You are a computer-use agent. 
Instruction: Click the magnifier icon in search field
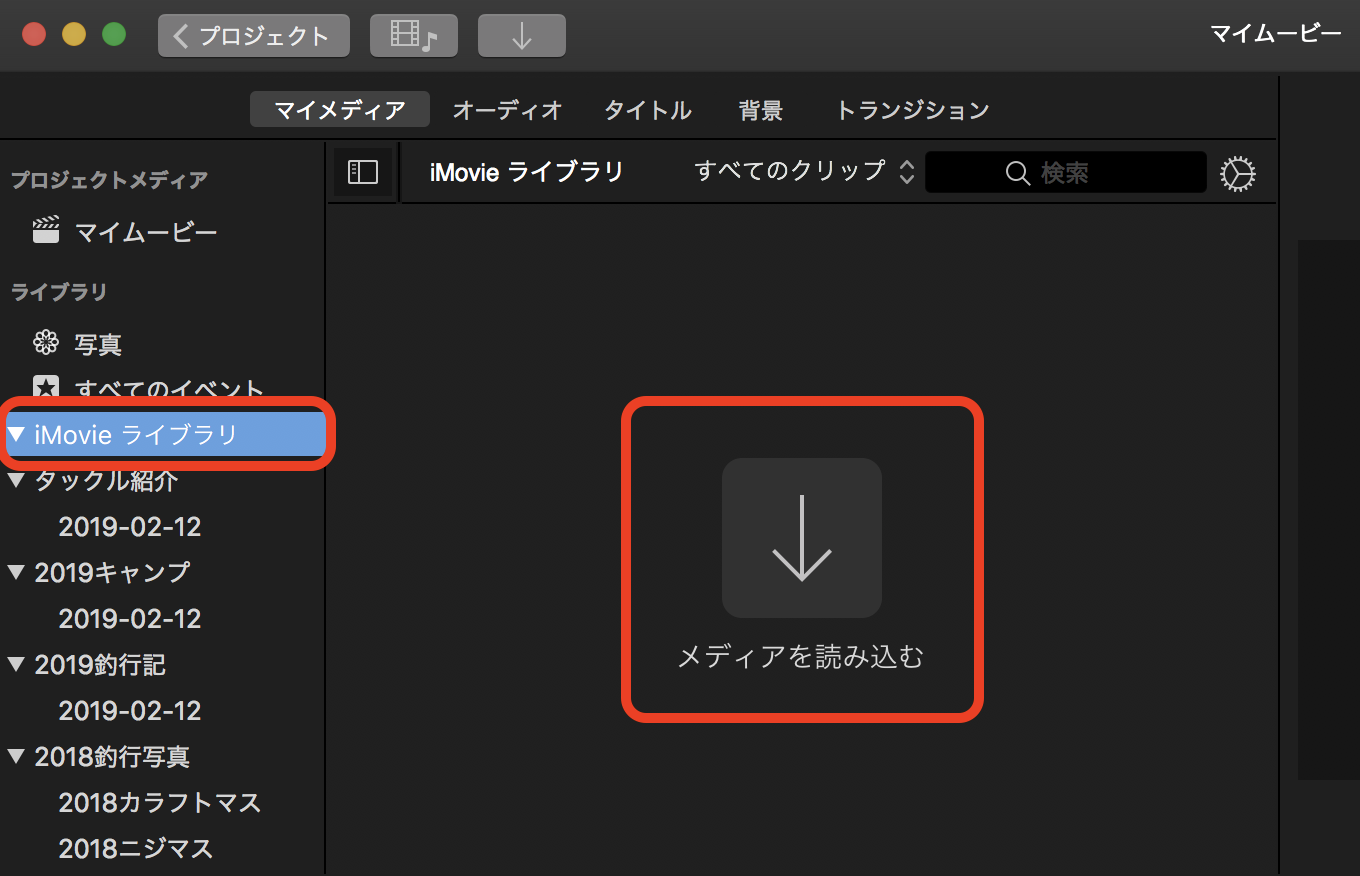tap(1017, 173)
